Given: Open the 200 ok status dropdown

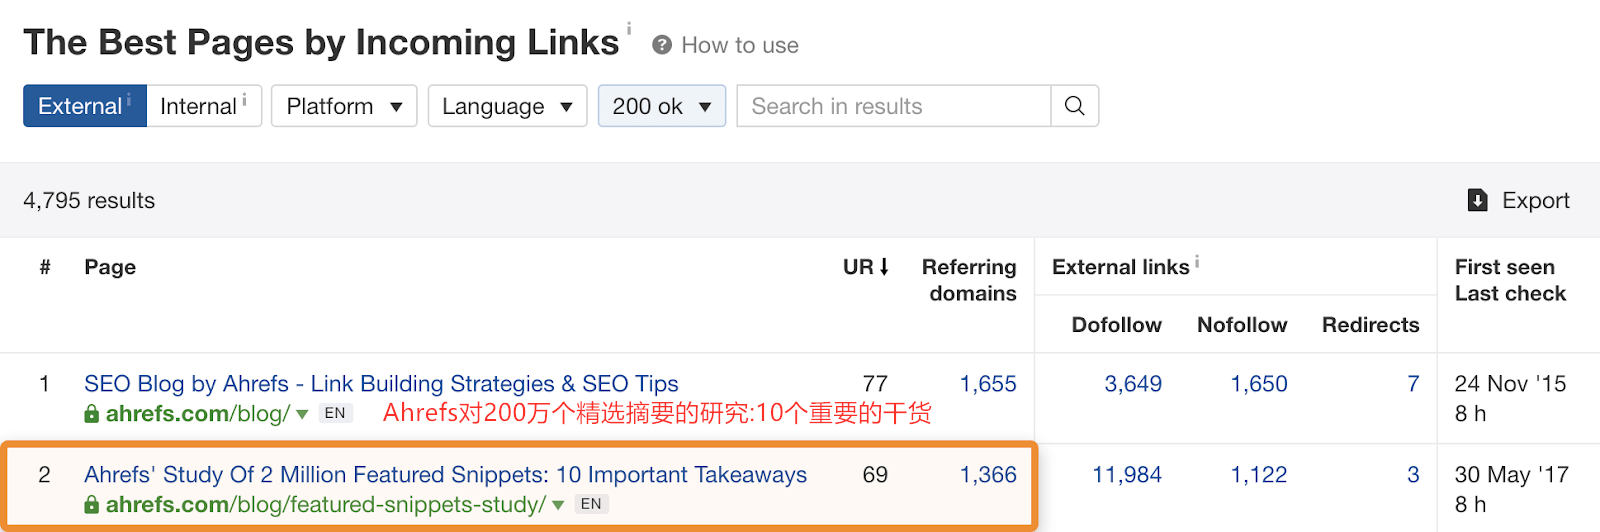Looking at the screenshot, I should [x=661, y=106].
